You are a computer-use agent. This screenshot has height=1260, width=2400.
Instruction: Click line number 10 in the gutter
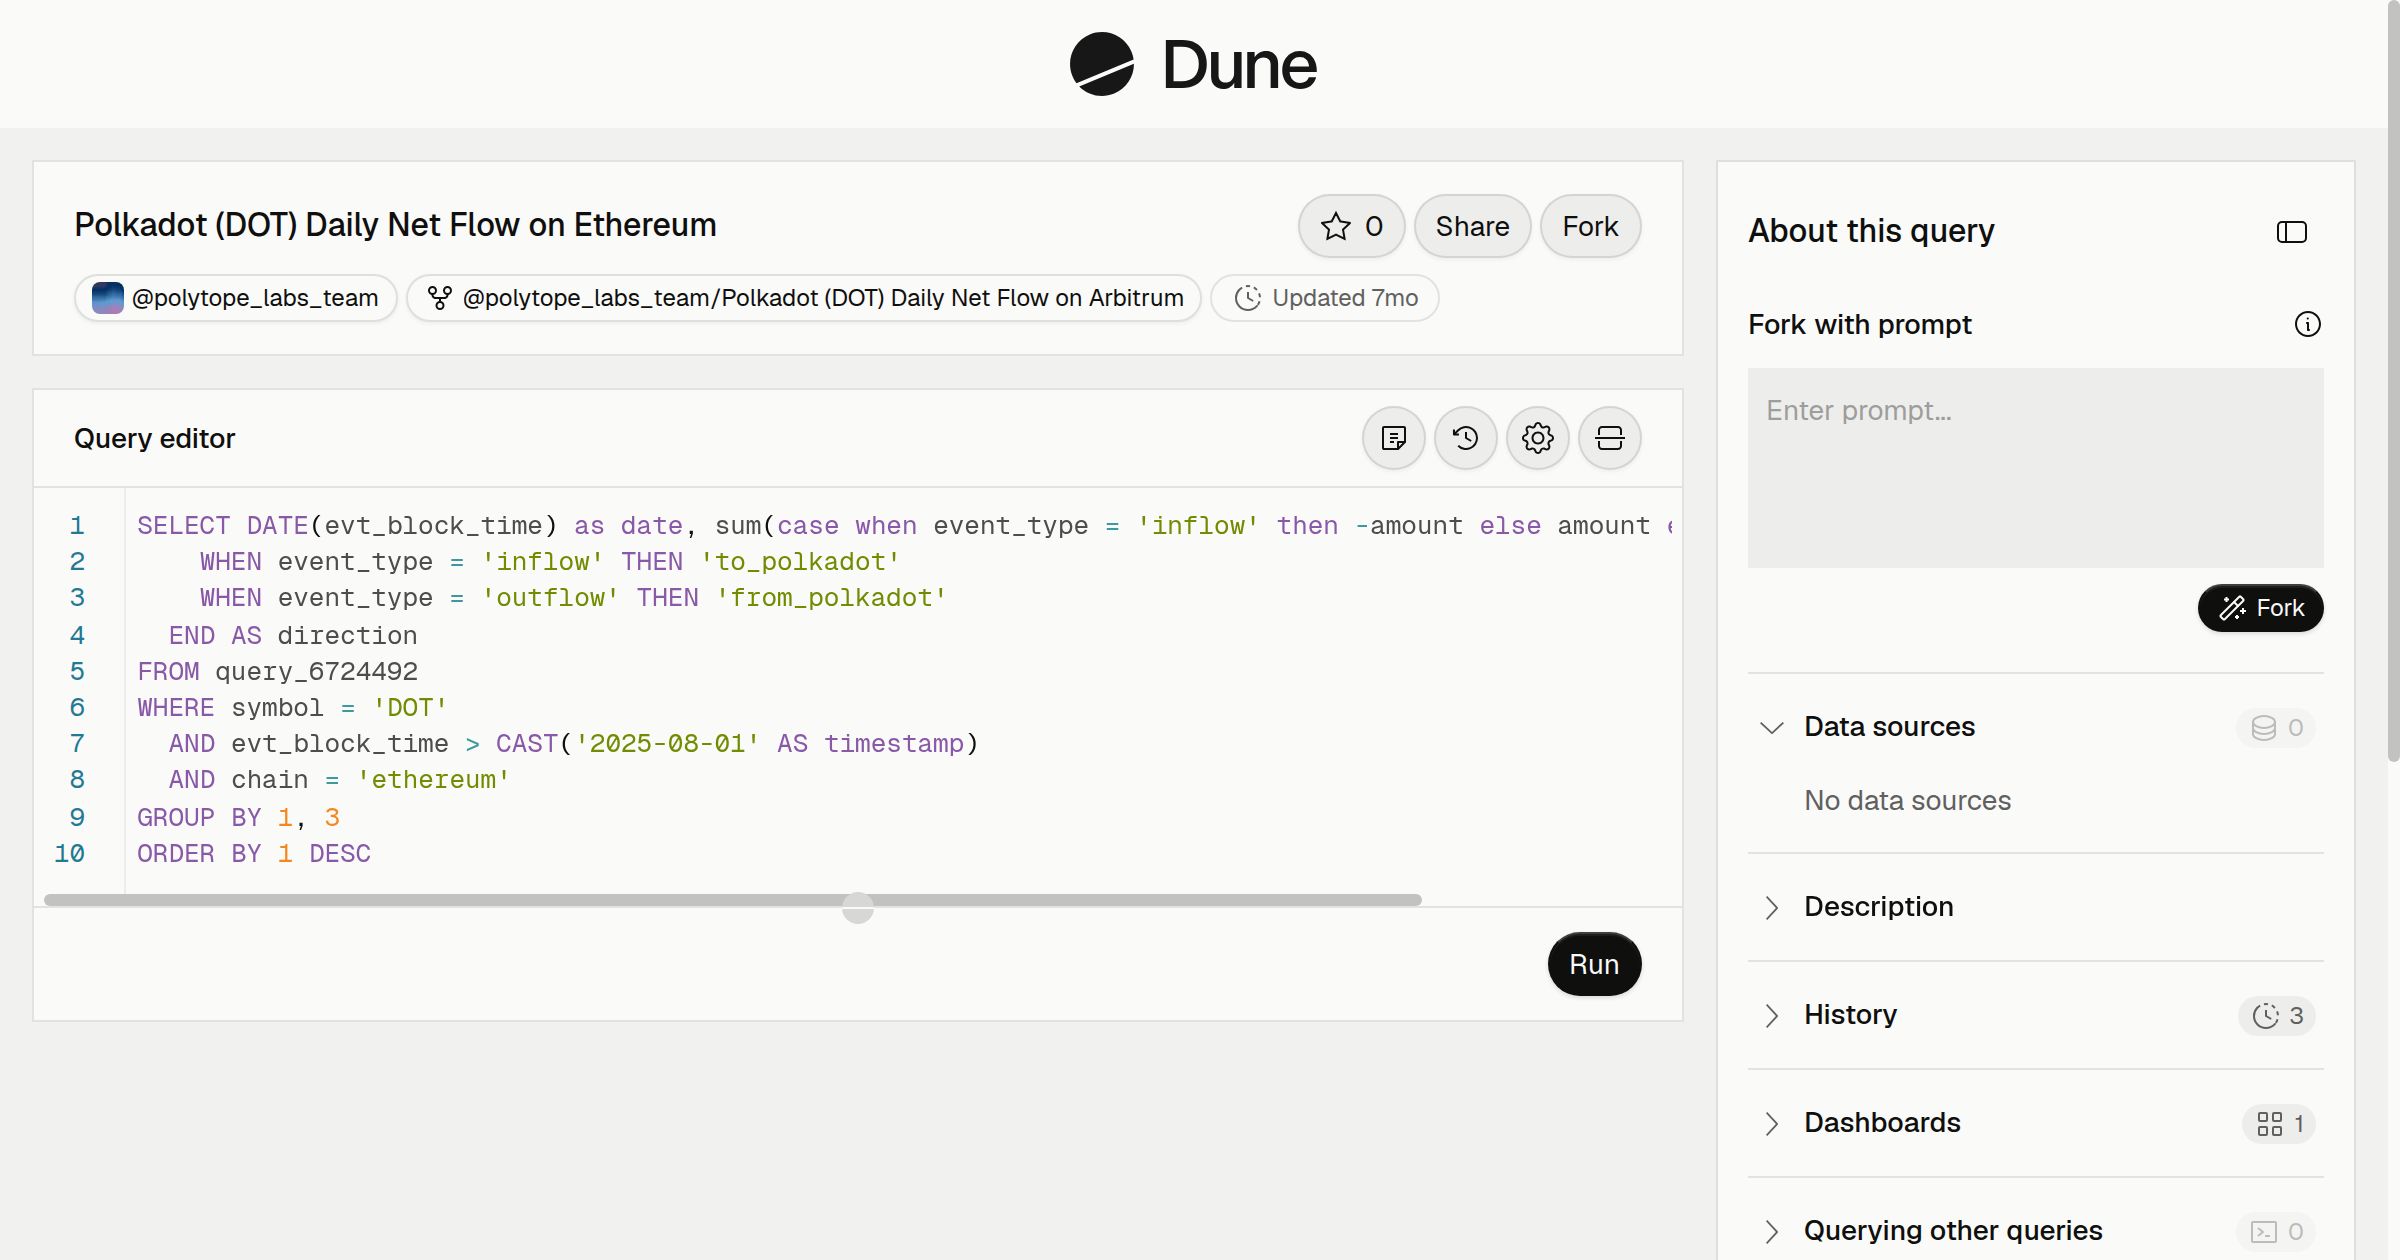[x=69, y=854]
